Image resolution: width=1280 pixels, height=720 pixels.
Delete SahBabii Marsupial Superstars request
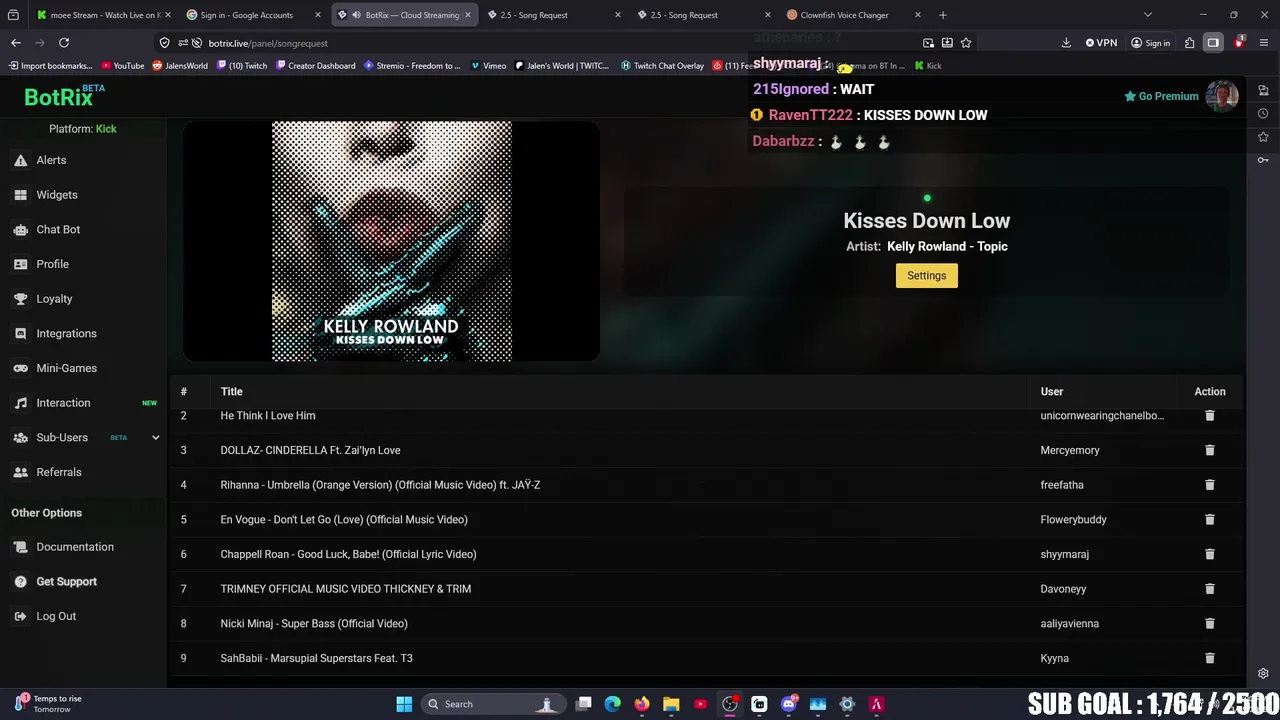click(x=1209, y=658)
